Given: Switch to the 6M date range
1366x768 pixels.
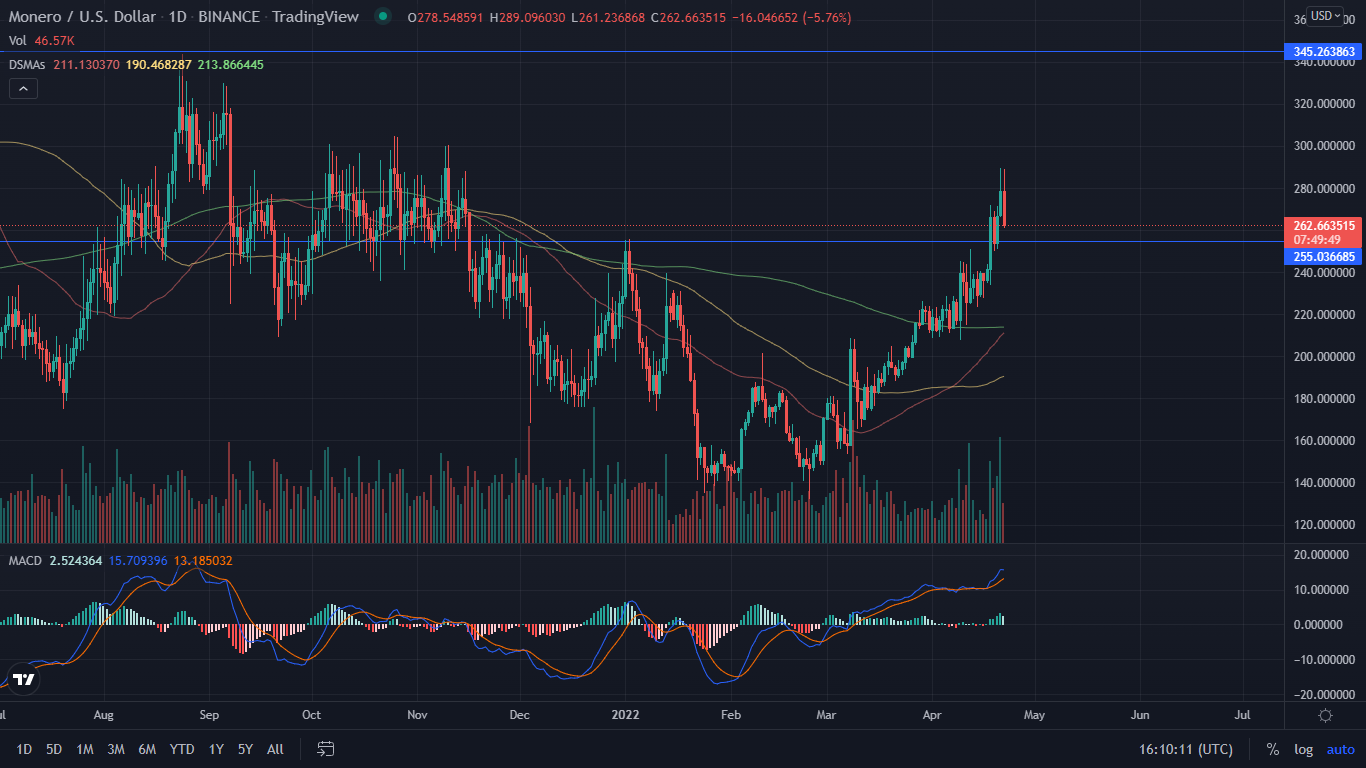Looking at the screenshot, I should pos(147,749).
